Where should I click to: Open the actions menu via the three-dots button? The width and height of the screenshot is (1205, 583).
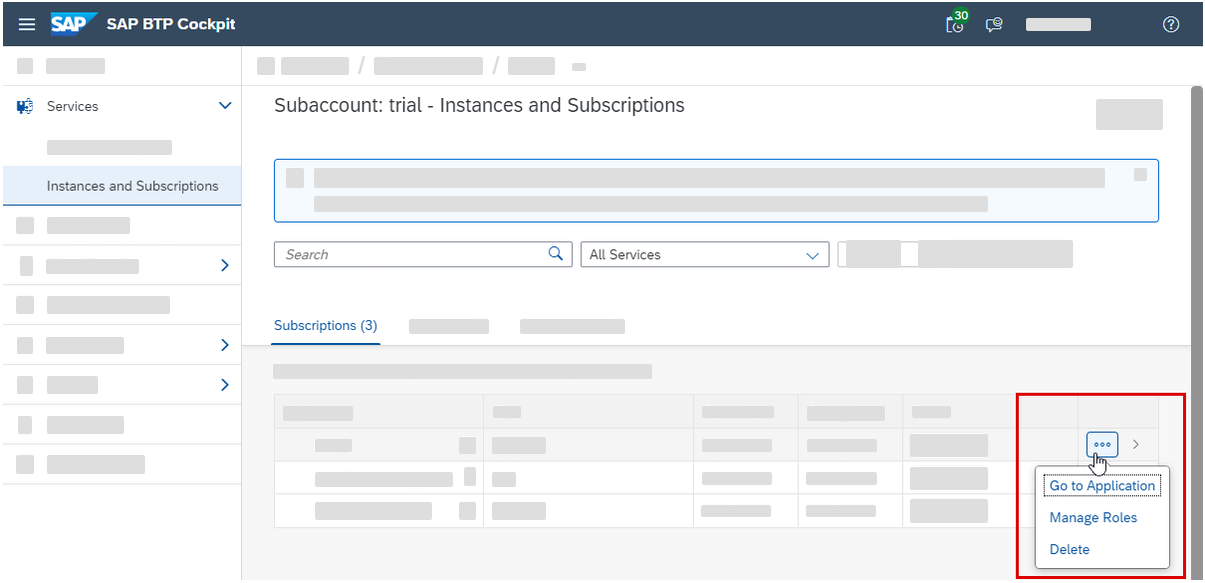click(1101, 444)
